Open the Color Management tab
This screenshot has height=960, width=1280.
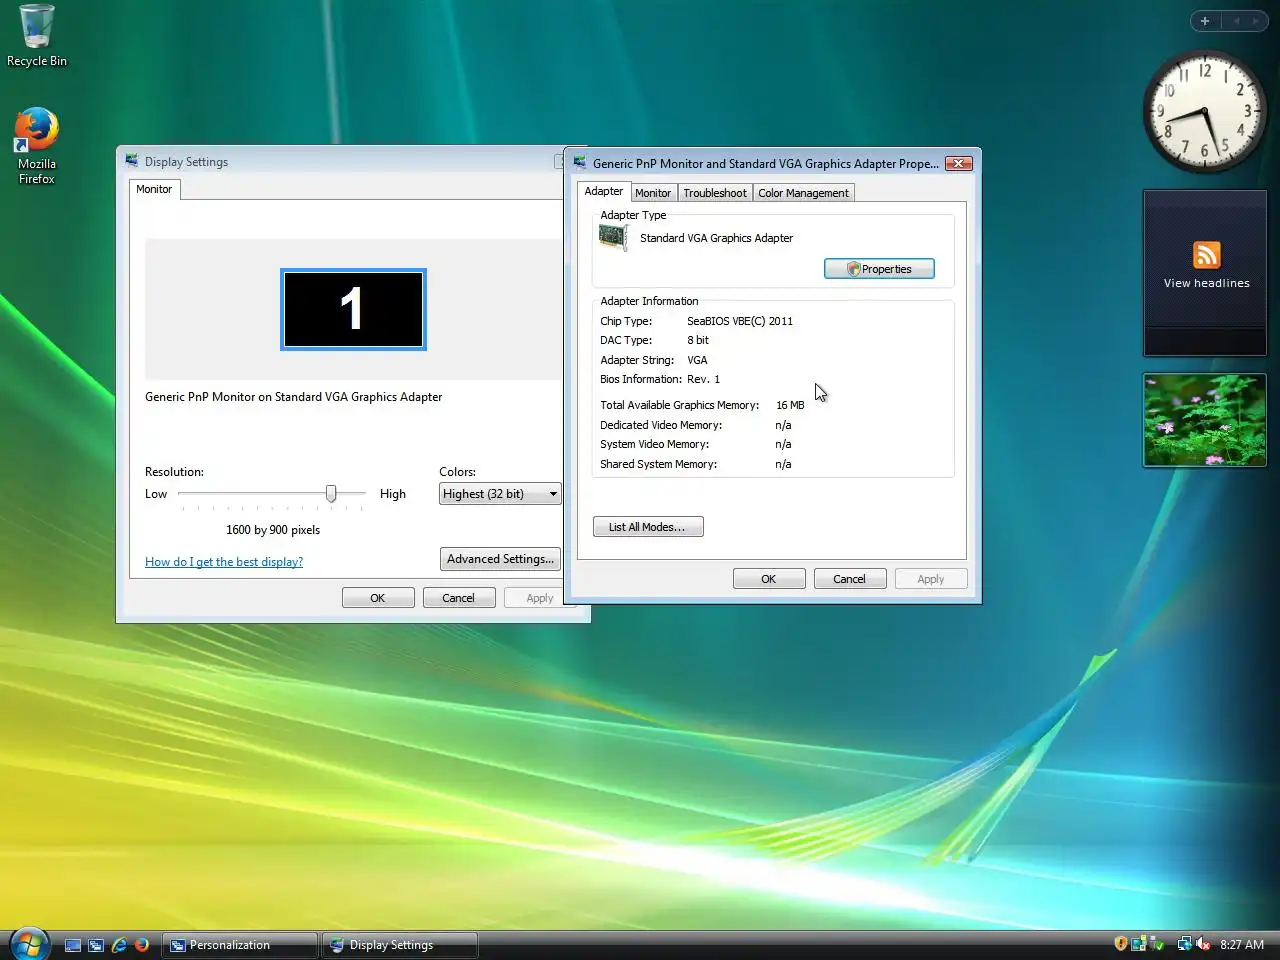click(803, 193)
